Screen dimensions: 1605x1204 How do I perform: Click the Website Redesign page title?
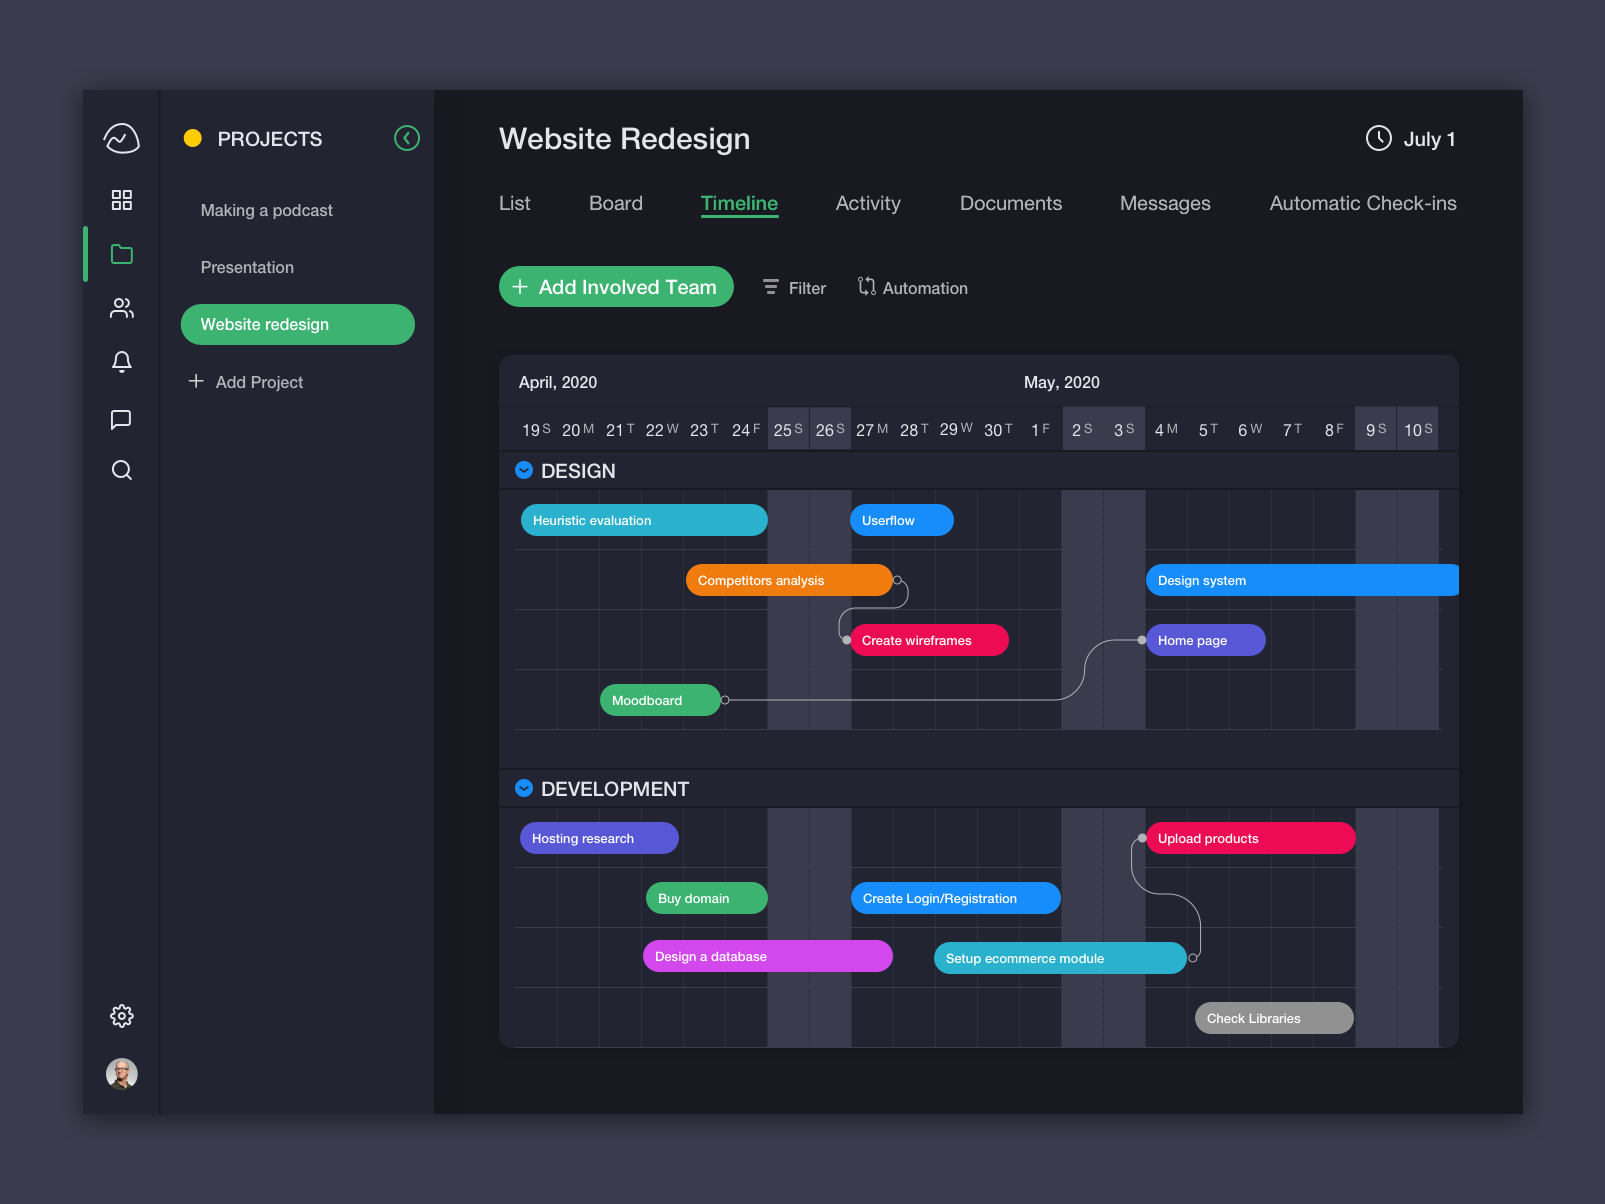click(x=625, y=139)
